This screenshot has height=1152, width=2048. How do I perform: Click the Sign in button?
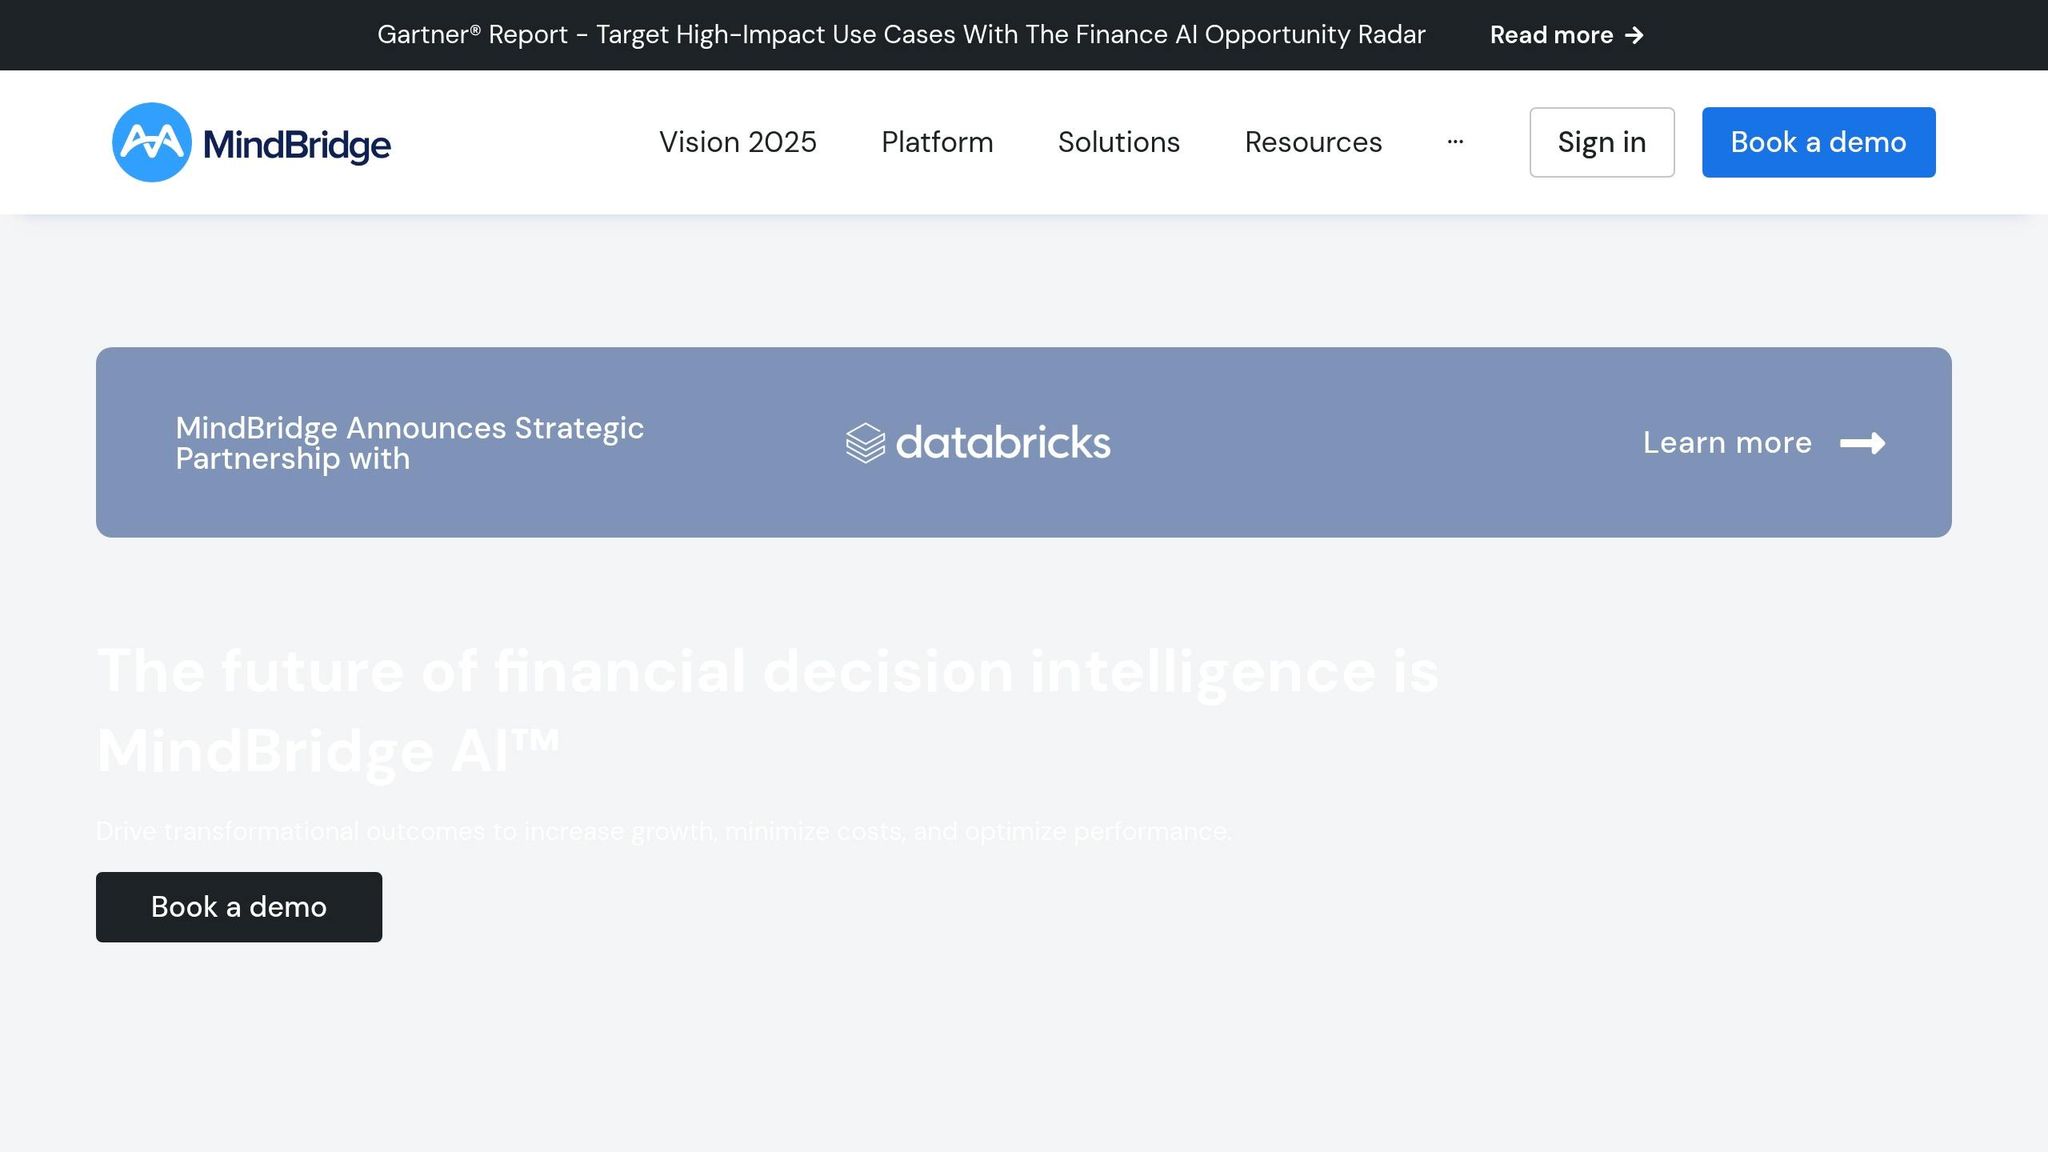point(1602,142)
